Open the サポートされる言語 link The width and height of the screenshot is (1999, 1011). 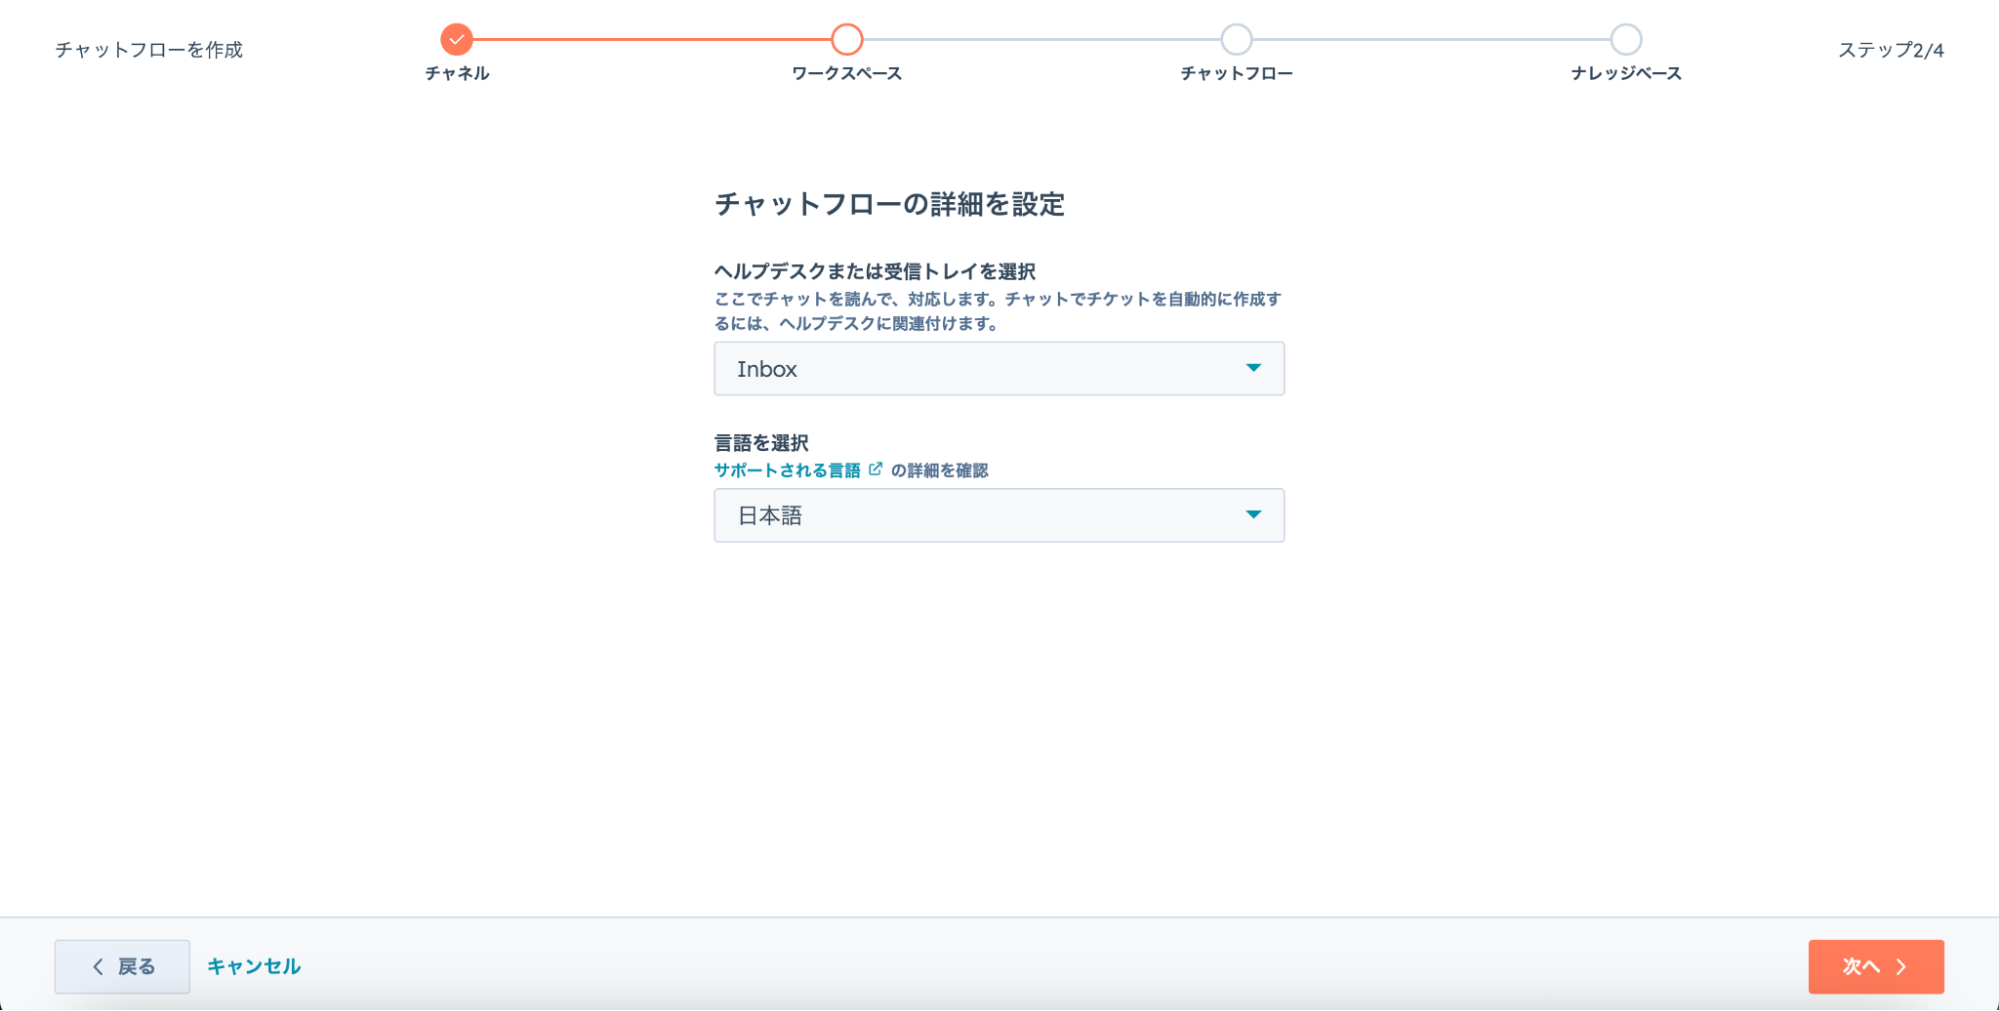[x=787, y=470]
